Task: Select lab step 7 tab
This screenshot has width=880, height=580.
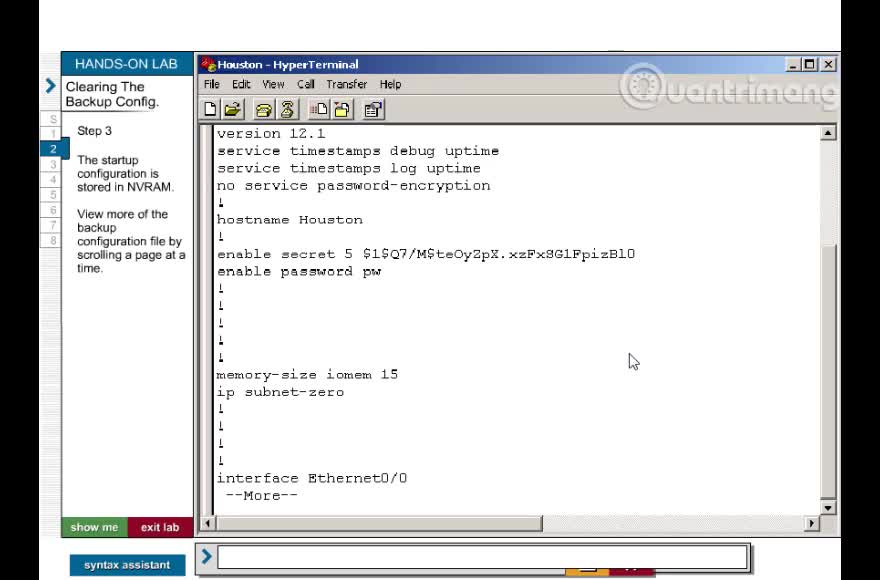Action: click(51, 225)
